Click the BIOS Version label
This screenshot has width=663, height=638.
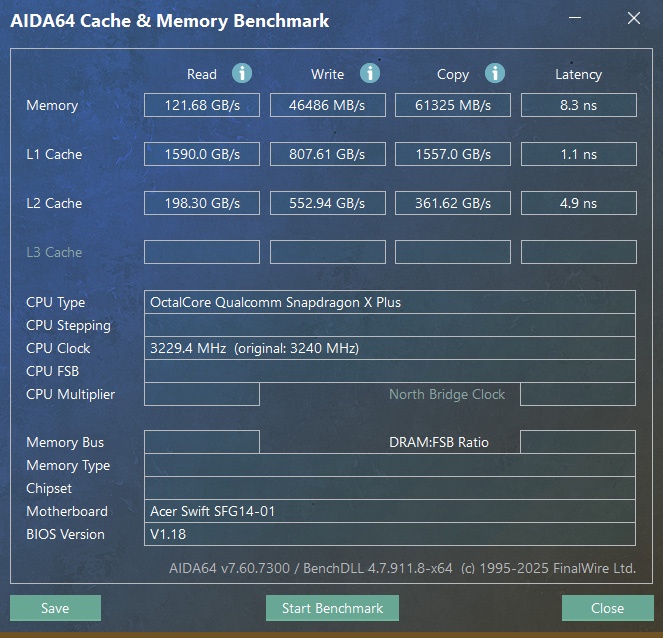point(65,534)
